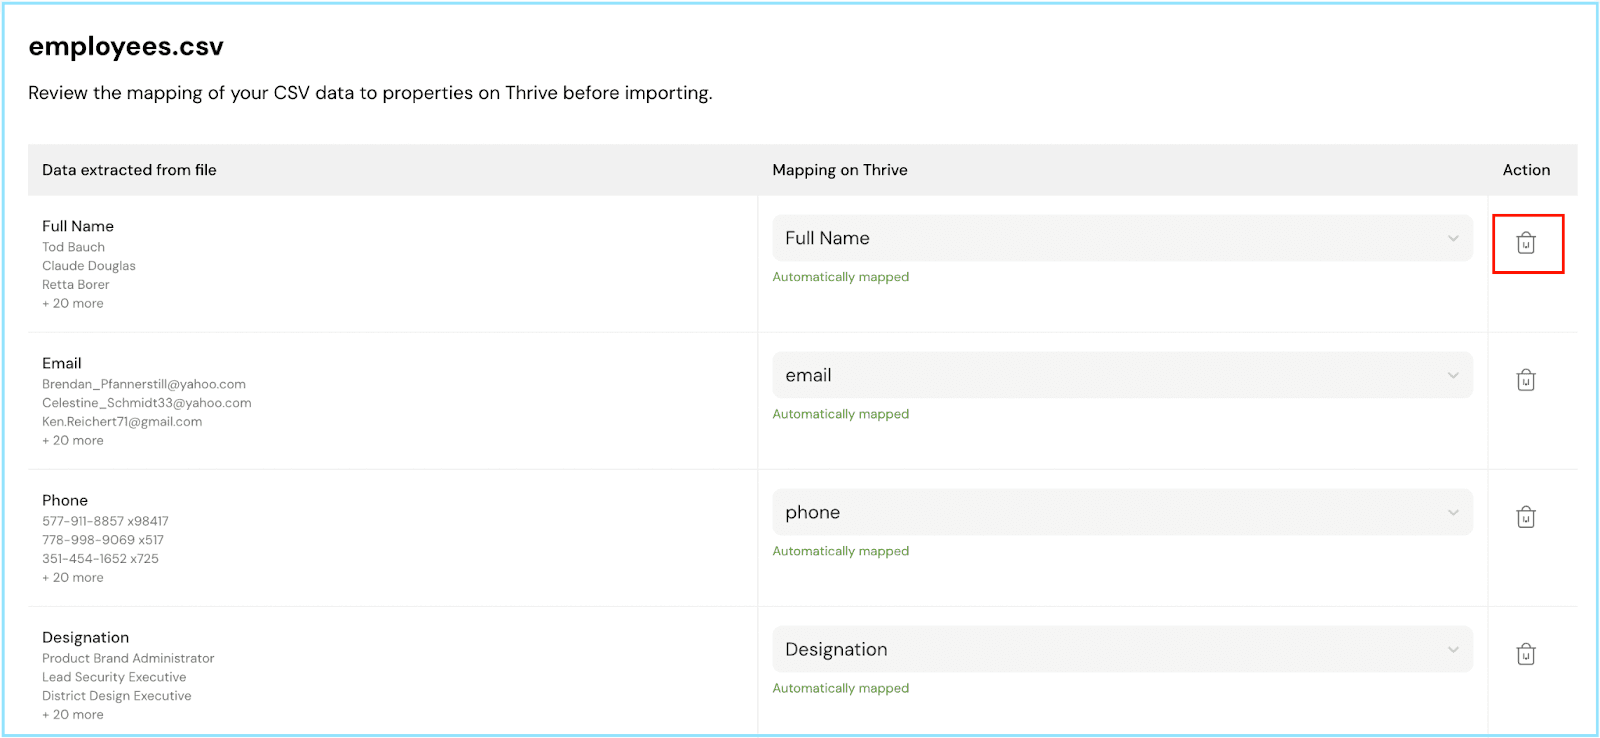Click '+ 20 more' under Designation
1600x738 pixels.
(73, 714)
